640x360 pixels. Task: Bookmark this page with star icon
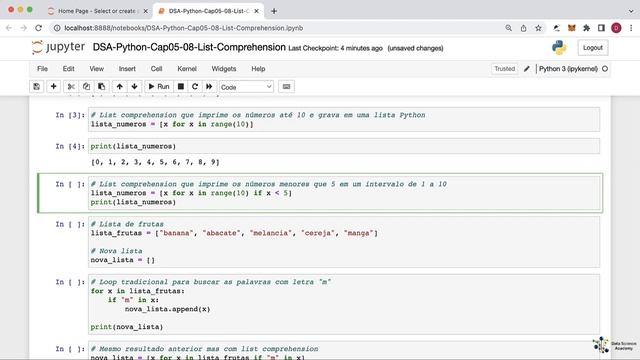pos(538,28)
